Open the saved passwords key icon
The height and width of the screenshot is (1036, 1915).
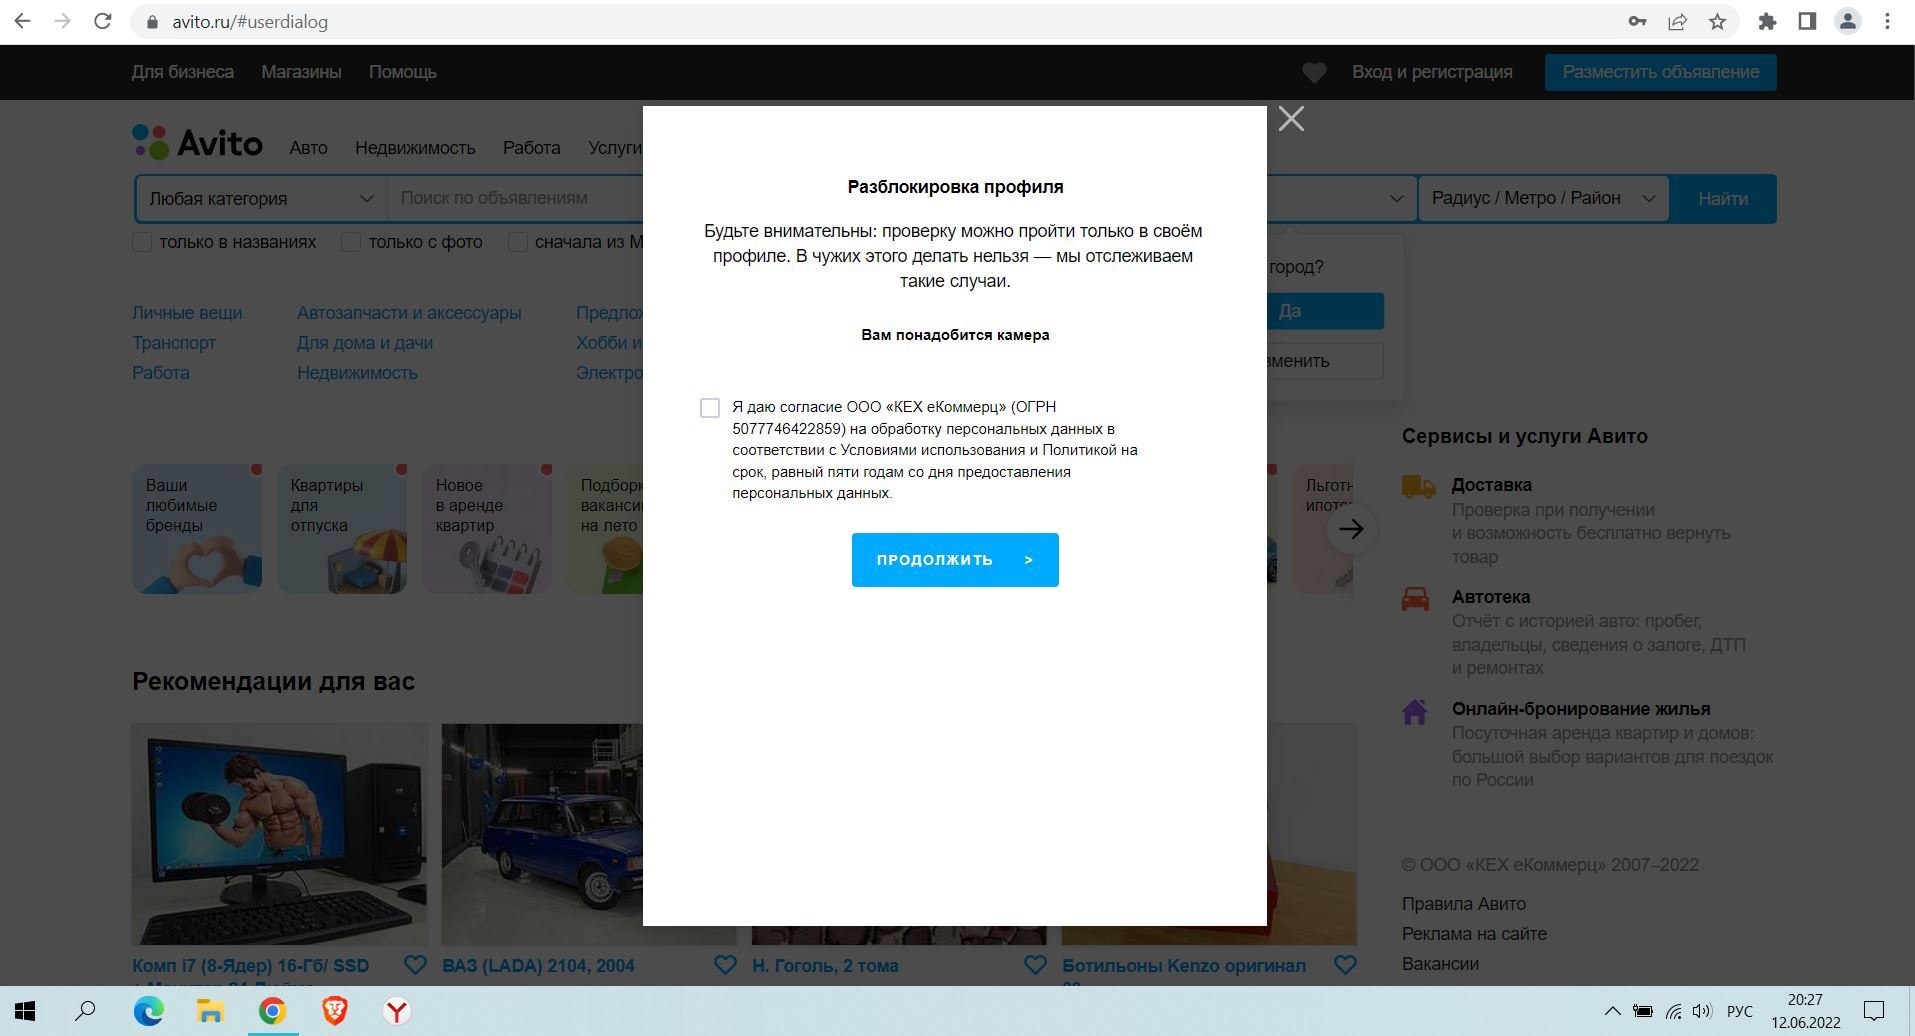(x=1637, y=21)
